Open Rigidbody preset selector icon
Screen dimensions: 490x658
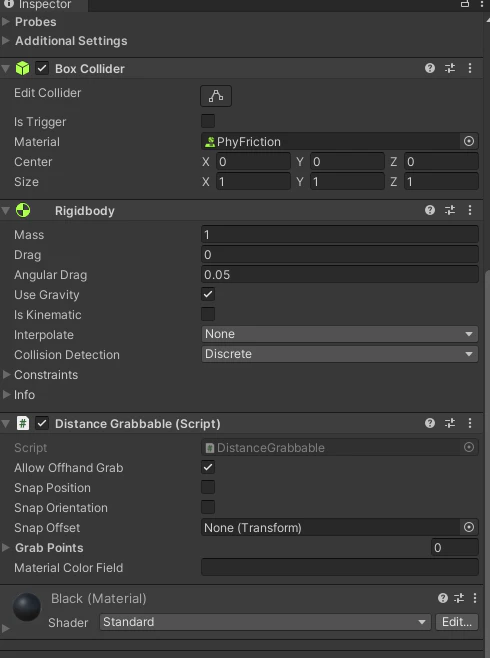click(450, 210)
